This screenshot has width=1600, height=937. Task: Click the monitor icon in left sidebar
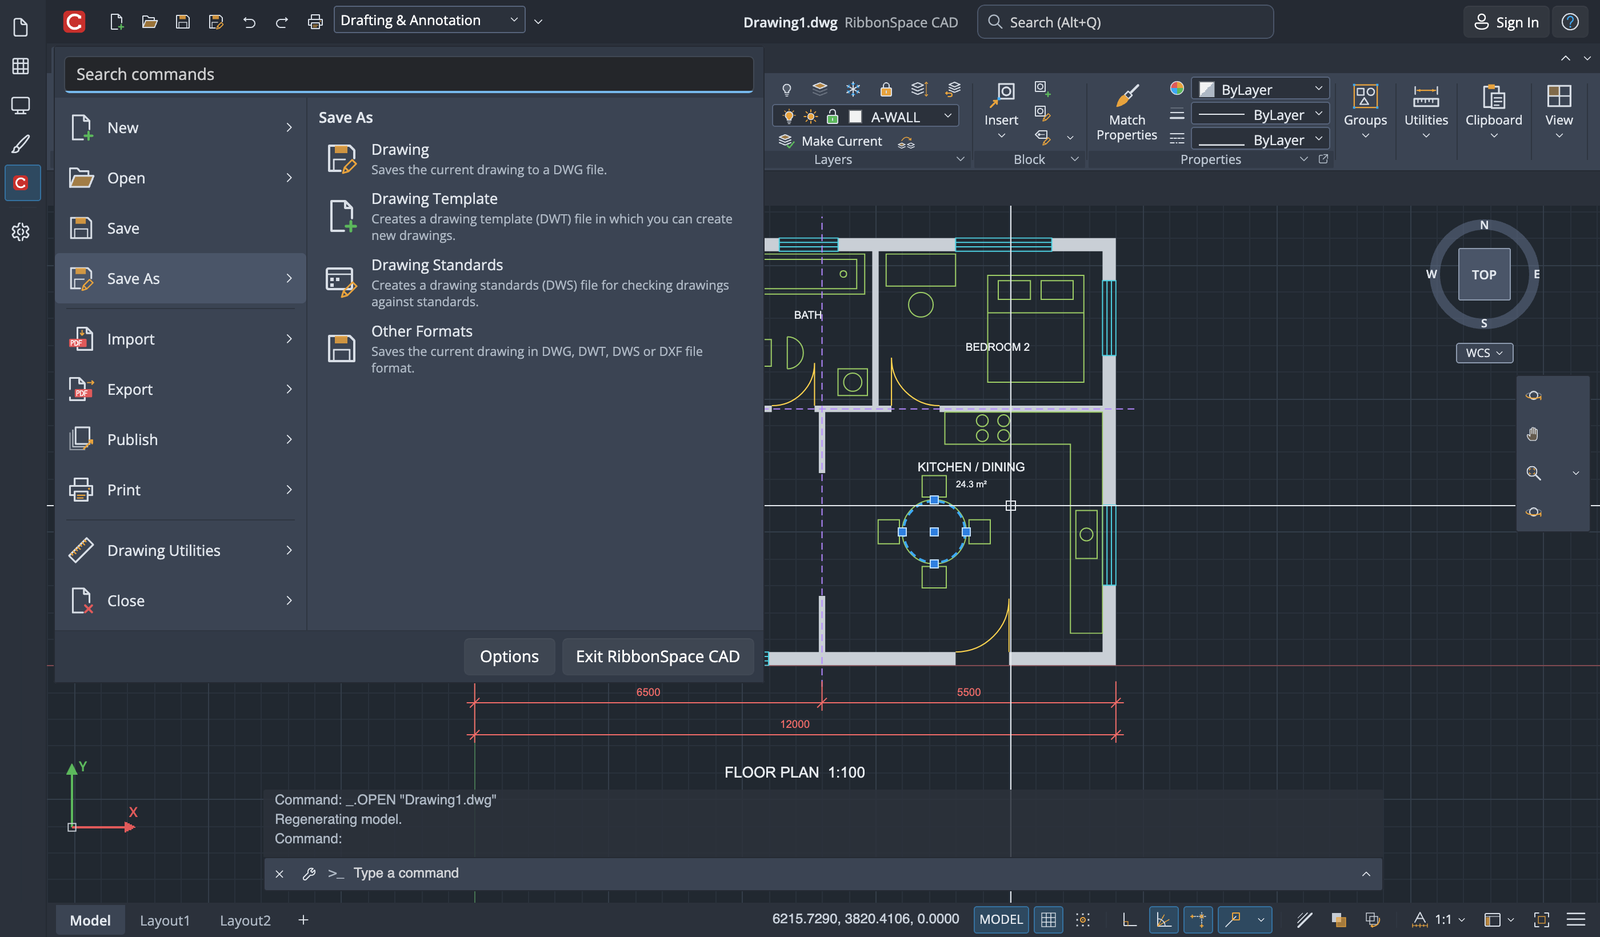20,105
